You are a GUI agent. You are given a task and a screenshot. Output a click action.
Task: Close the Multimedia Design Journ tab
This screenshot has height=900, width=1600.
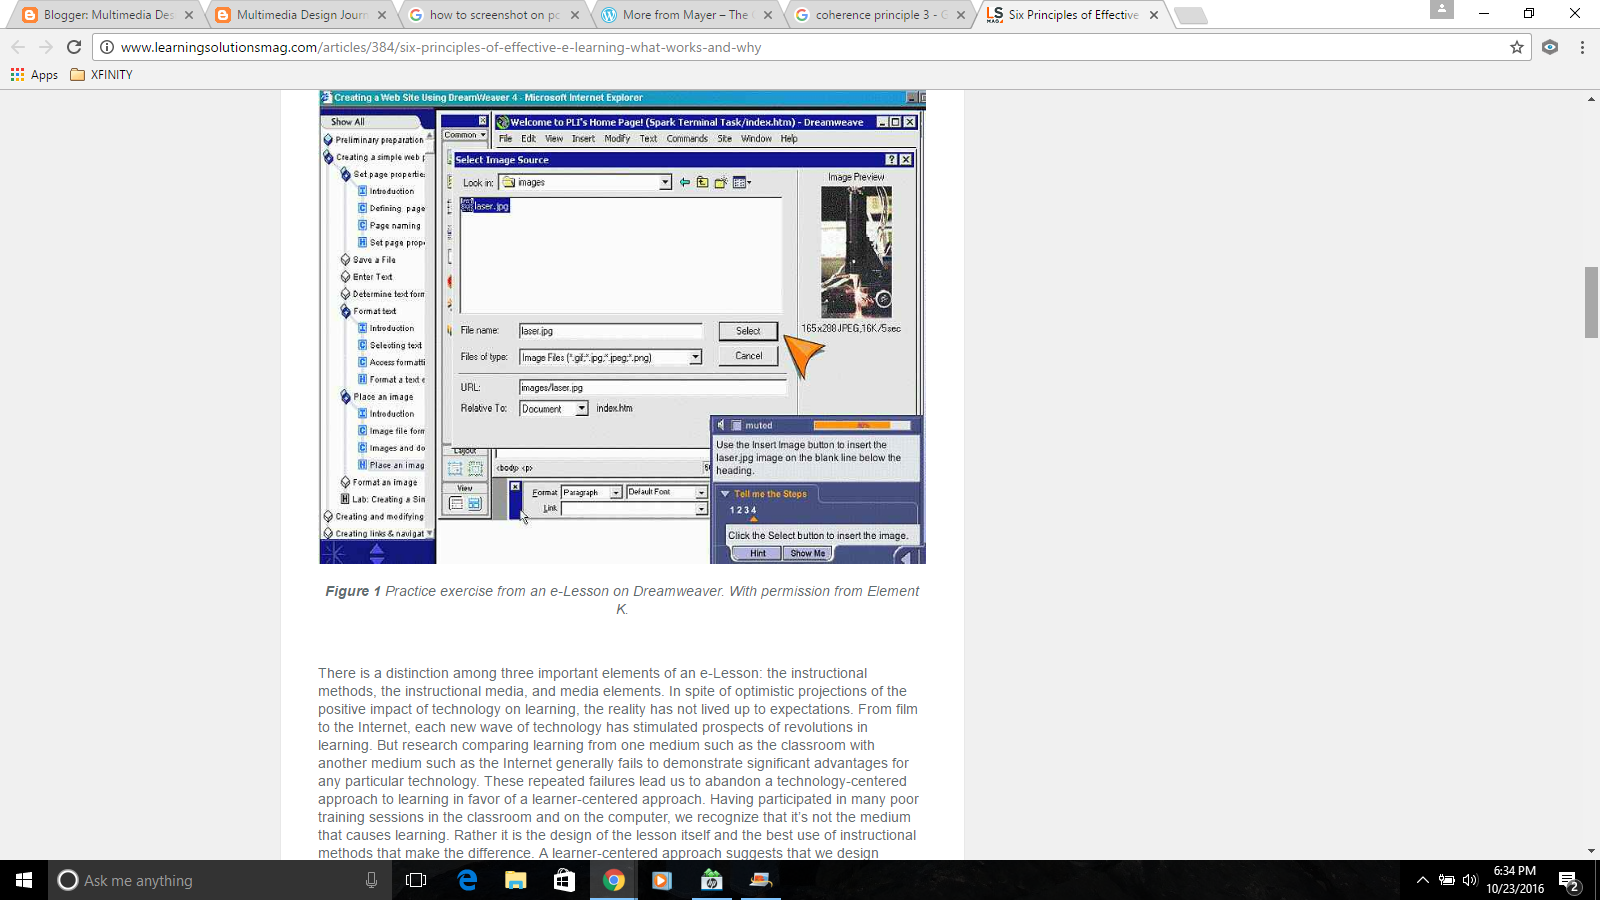(382, 15)
